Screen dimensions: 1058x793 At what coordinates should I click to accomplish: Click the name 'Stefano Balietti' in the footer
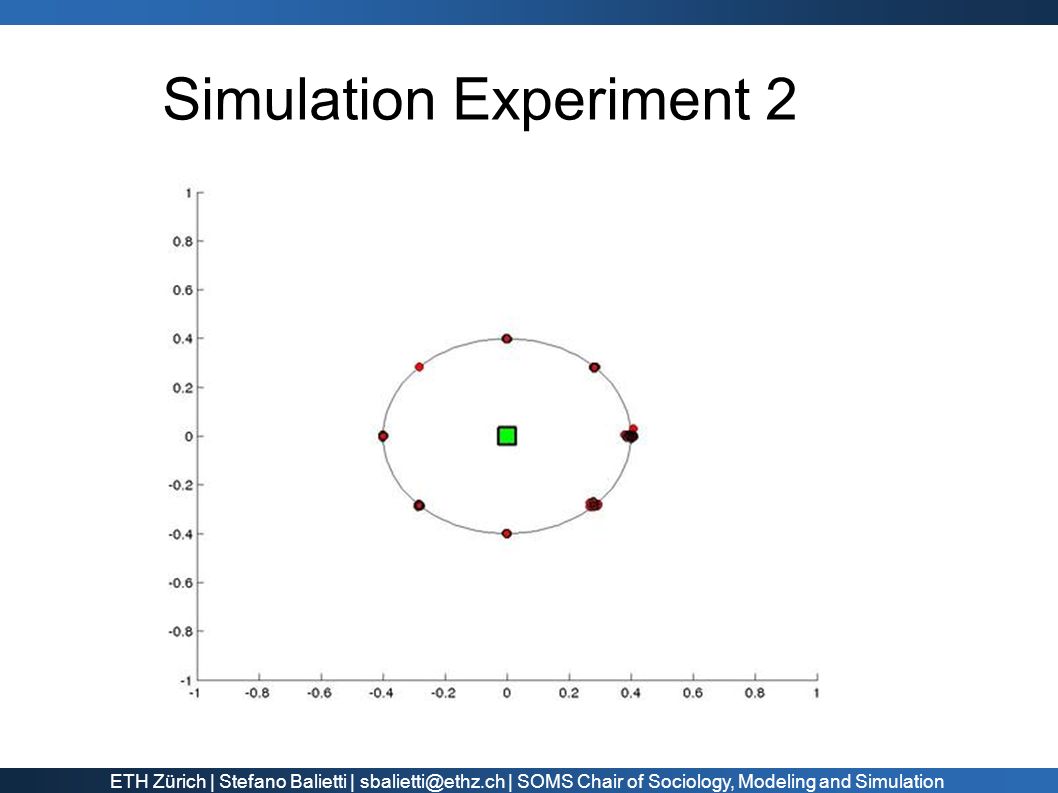[283, 782]
